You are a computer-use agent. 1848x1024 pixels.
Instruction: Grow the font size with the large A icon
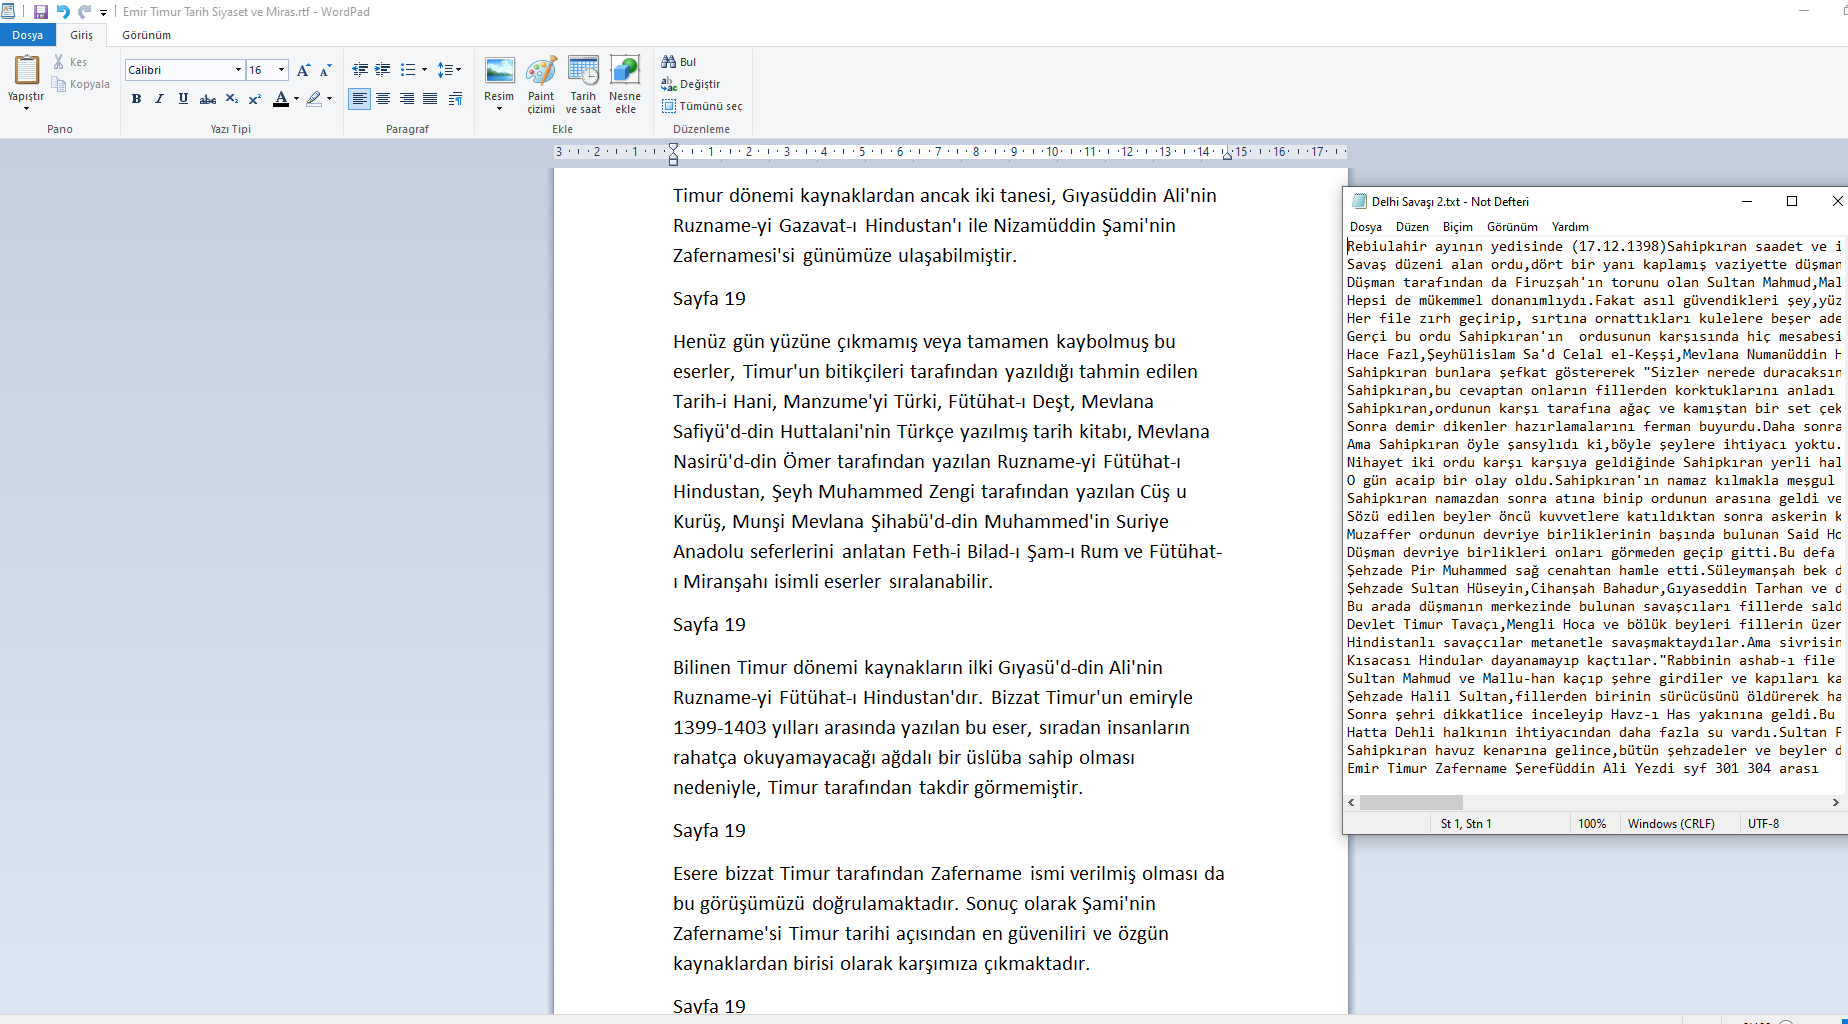(303, 70)
